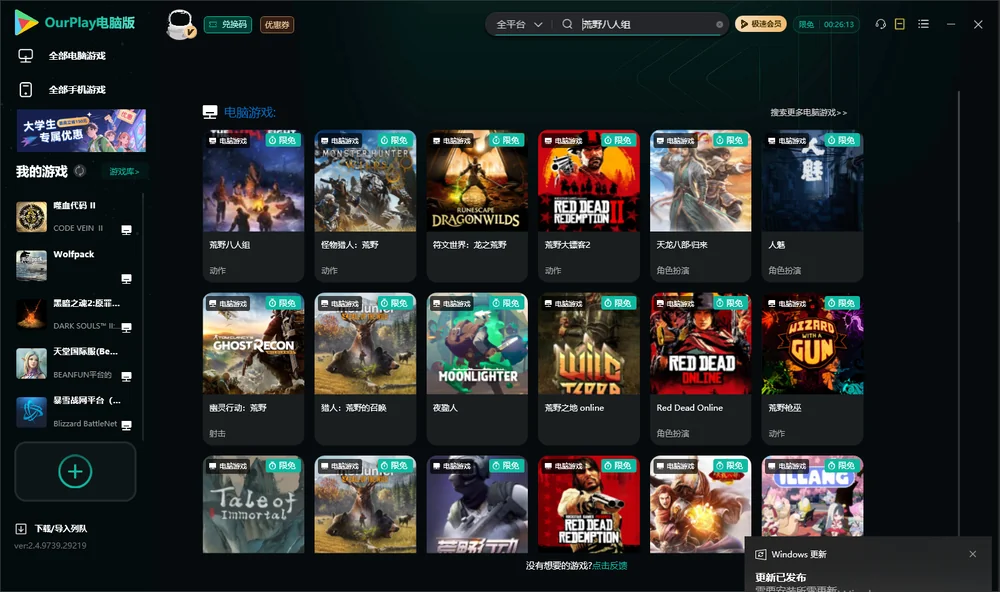Click the 全部电脑游戏 monitor icon
Viewport: 1000px width, 592px height.
coord(26,56)
